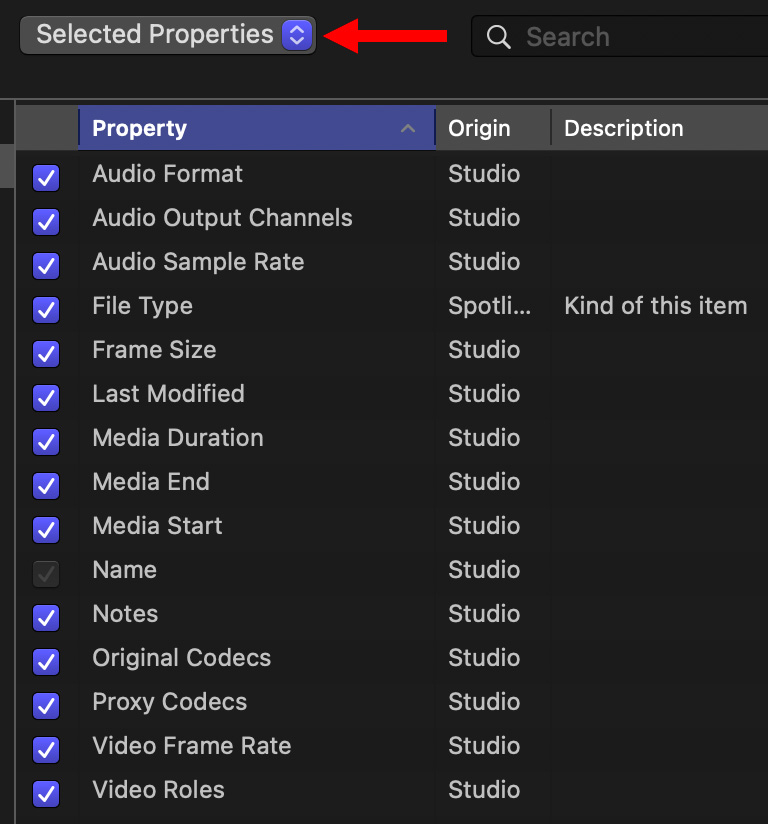
Task: Disable the Frame Size property checkbox
Action: [x=46, y=354]
